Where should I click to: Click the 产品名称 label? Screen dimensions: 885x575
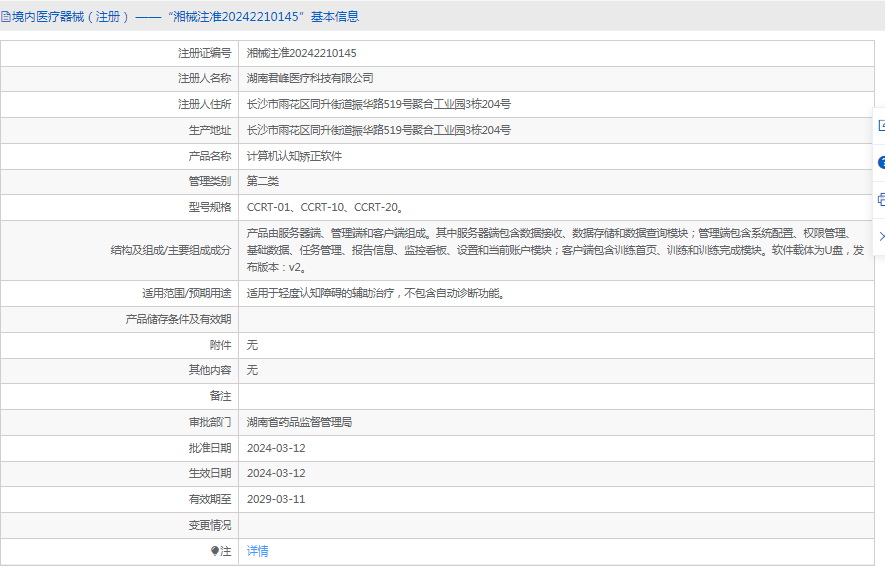(209, 156)
